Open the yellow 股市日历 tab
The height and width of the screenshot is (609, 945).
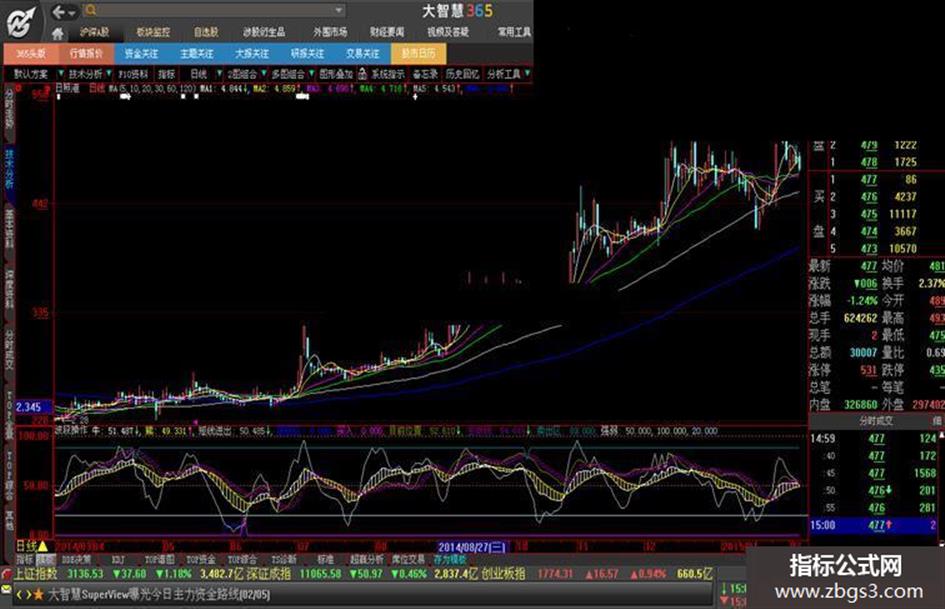[x=418, y=54]
